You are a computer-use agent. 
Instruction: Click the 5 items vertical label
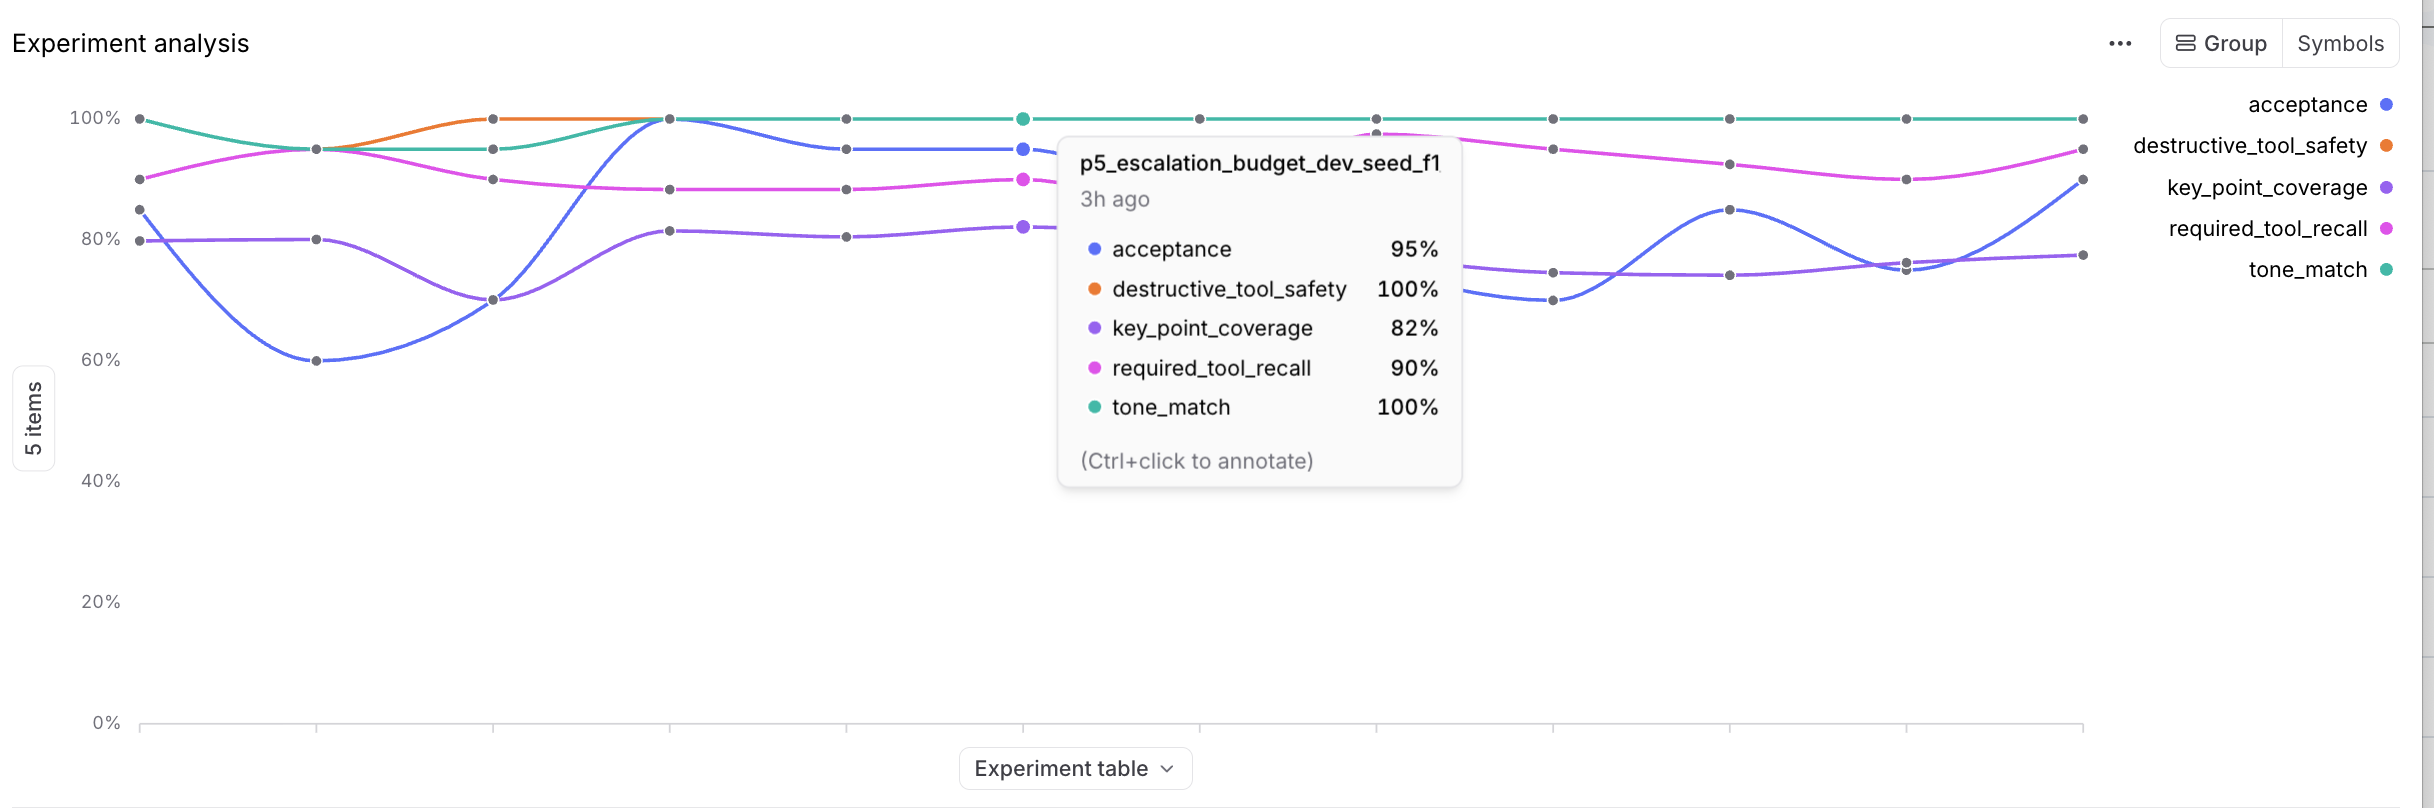click(33, 418)
